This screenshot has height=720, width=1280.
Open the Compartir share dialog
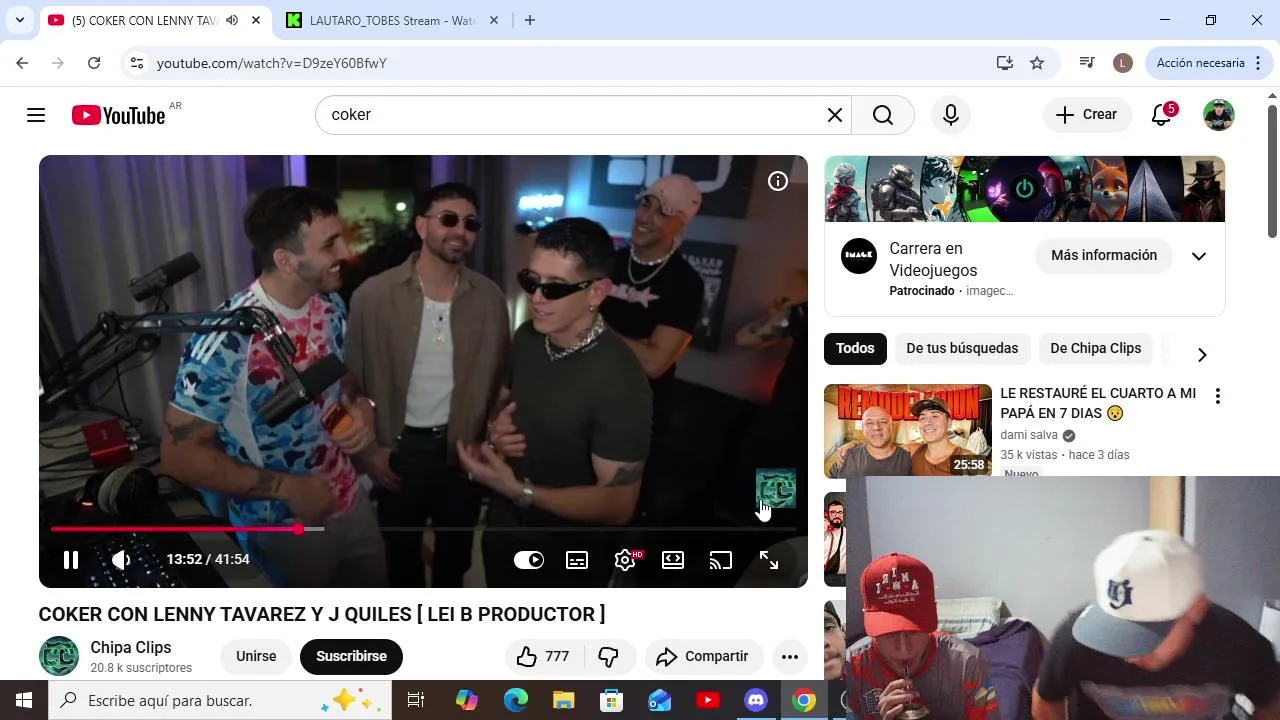[x=703, y=657]
